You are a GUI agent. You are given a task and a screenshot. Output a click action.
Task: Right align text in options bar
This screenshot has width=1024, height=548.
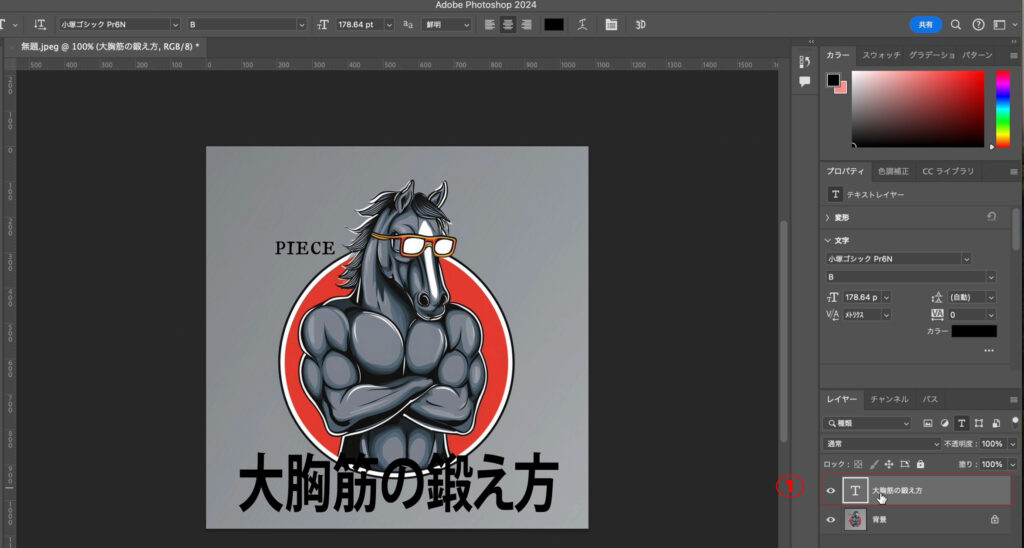[x=526, y=25]
